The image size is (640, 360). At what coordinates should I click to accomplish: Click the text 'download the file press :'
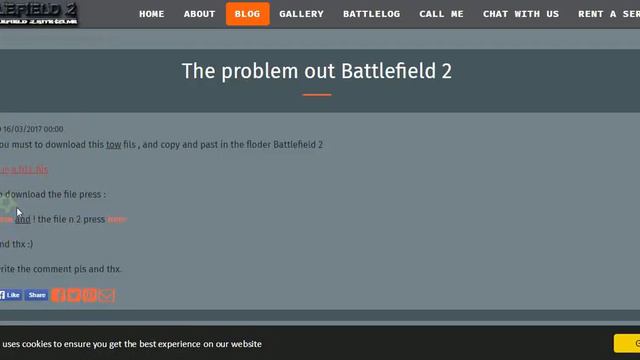click(55, 195)
